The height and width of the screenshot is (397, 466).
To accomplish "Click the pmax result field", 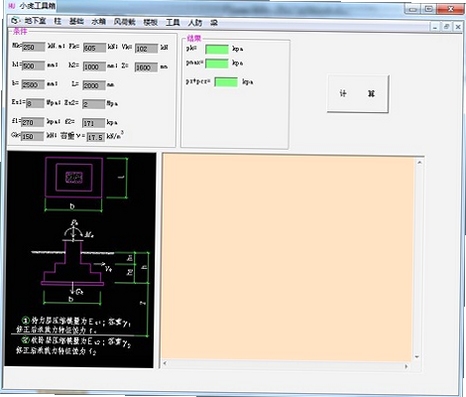I will point(217,63).
